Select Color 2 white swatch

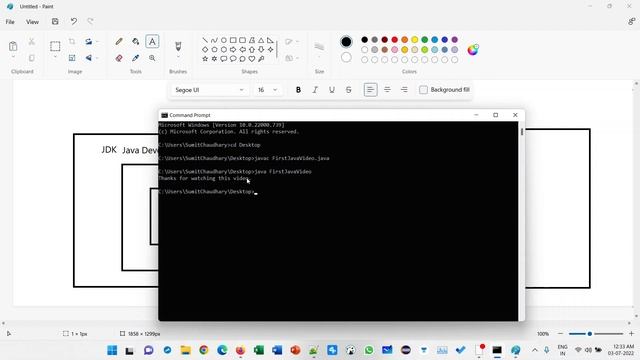click(346, 58)
